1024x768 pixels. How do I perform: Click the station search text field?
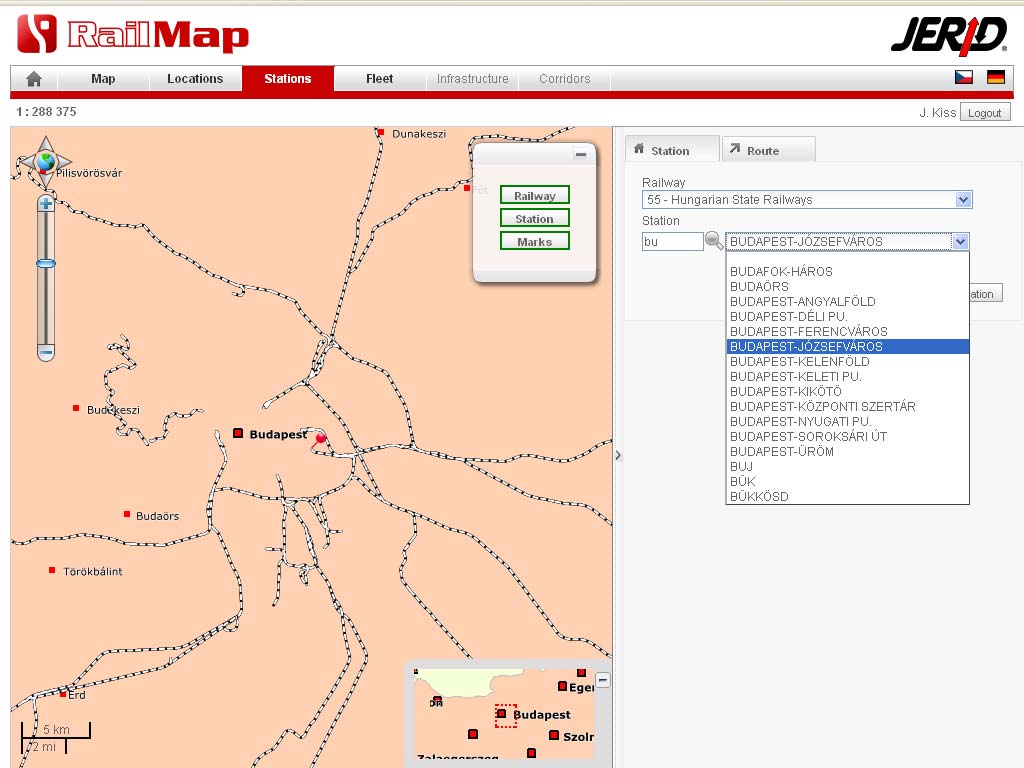pyautogui.click(x=672, y=242)
